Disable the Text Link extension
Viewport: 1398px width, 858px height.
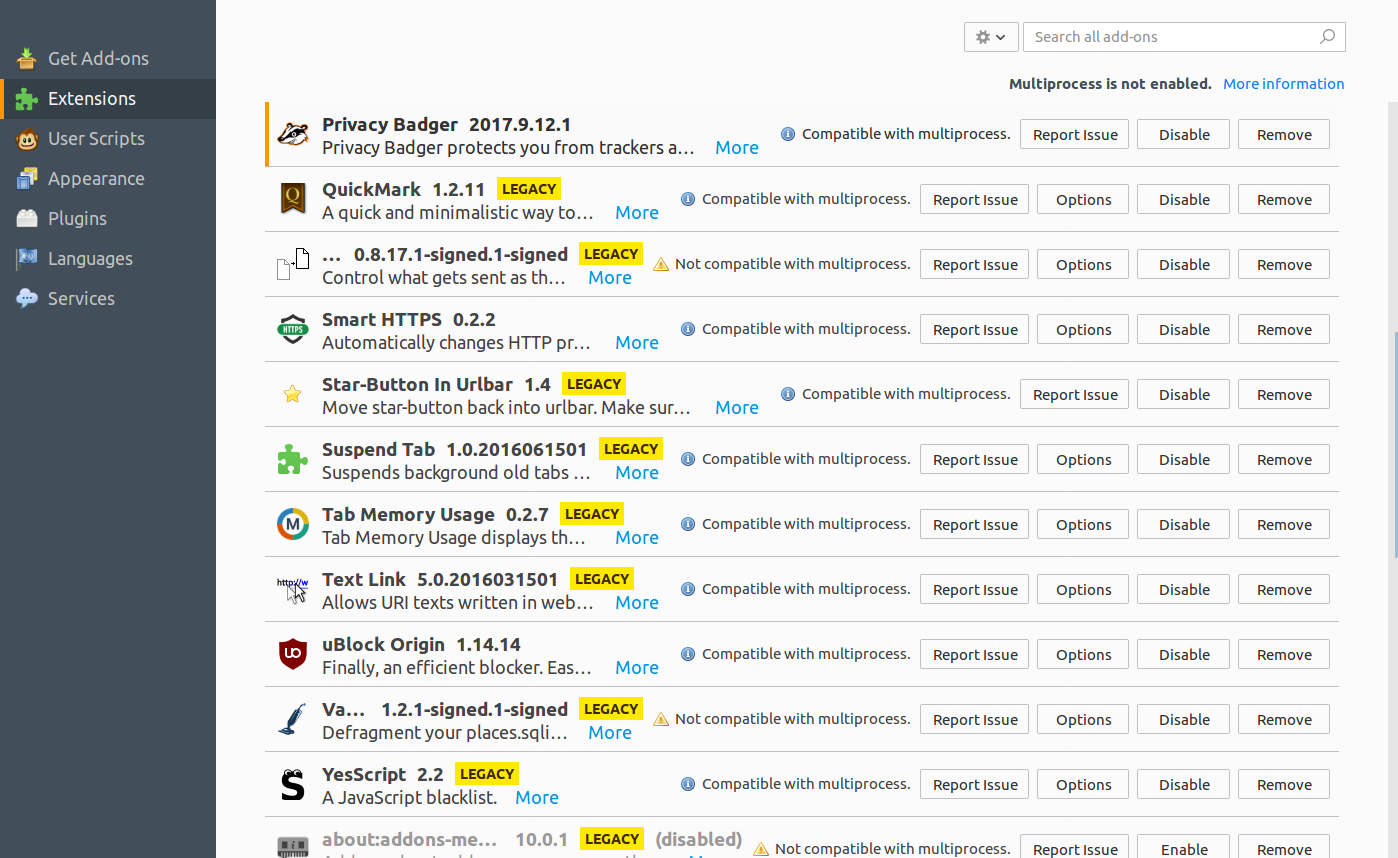(x=1184, y=590)
